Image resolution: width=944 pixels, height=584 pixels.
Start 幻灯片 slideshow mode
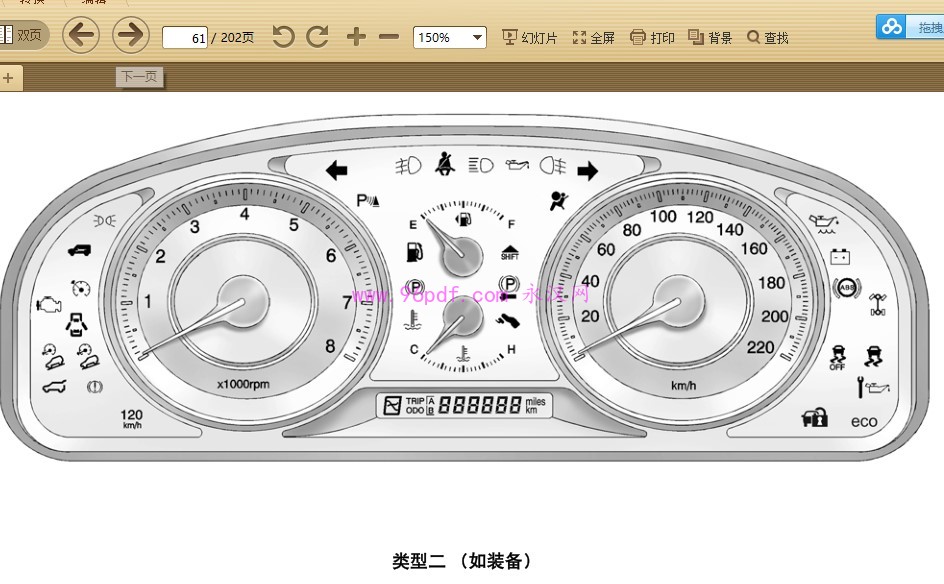pos(529,38)
